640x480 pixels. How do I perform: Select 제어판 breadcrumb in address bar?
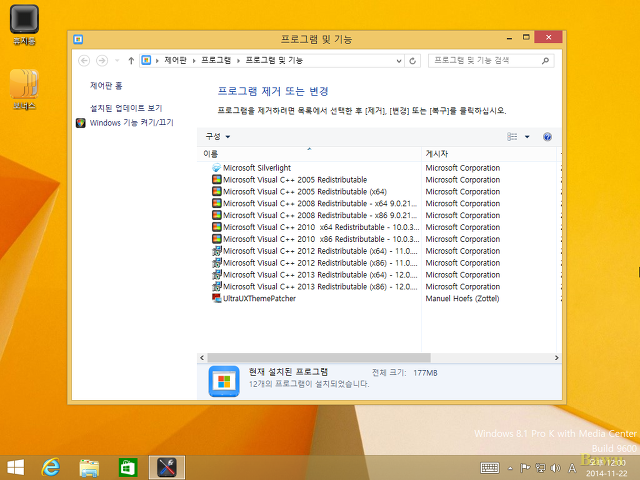point(176,60)
